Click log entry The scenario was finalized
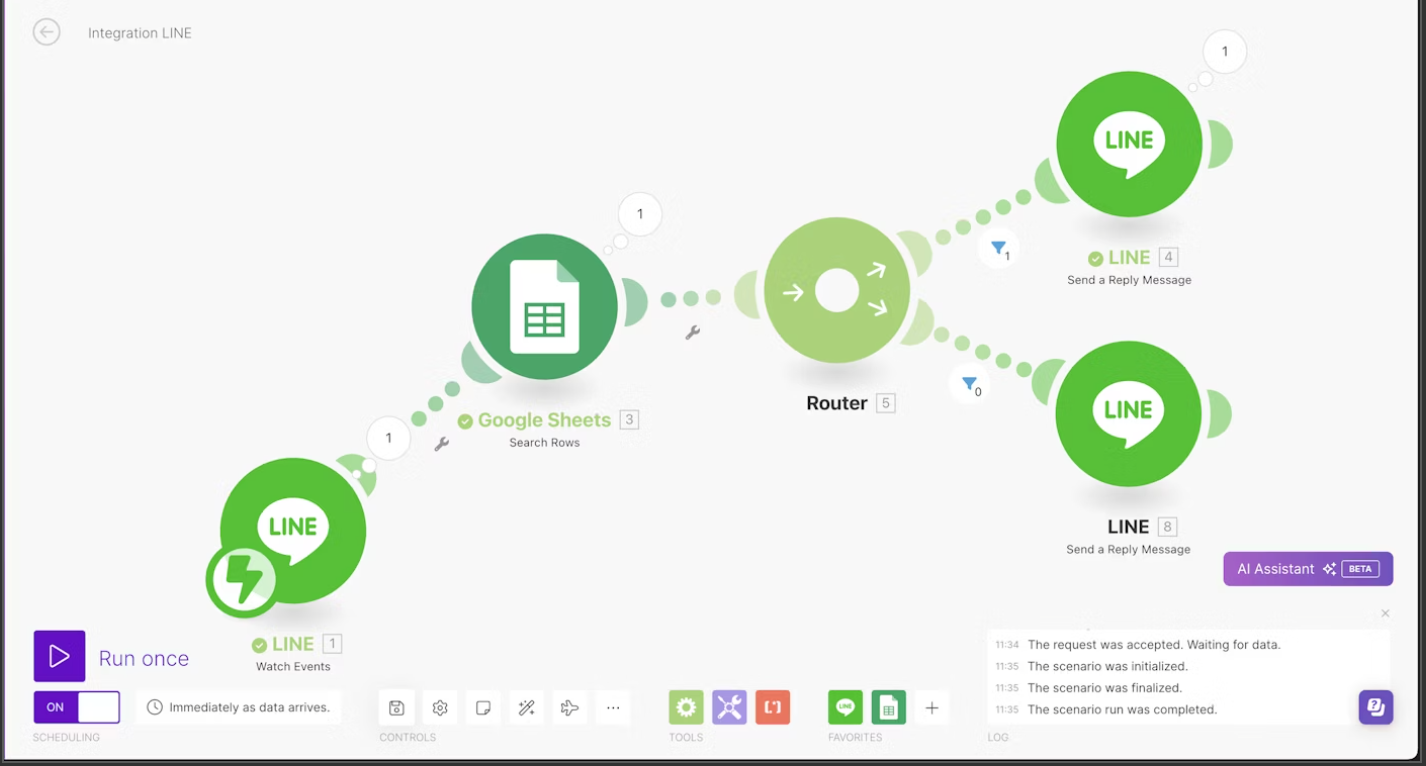Viewport: 1426px width, 766px height. 1105,688
